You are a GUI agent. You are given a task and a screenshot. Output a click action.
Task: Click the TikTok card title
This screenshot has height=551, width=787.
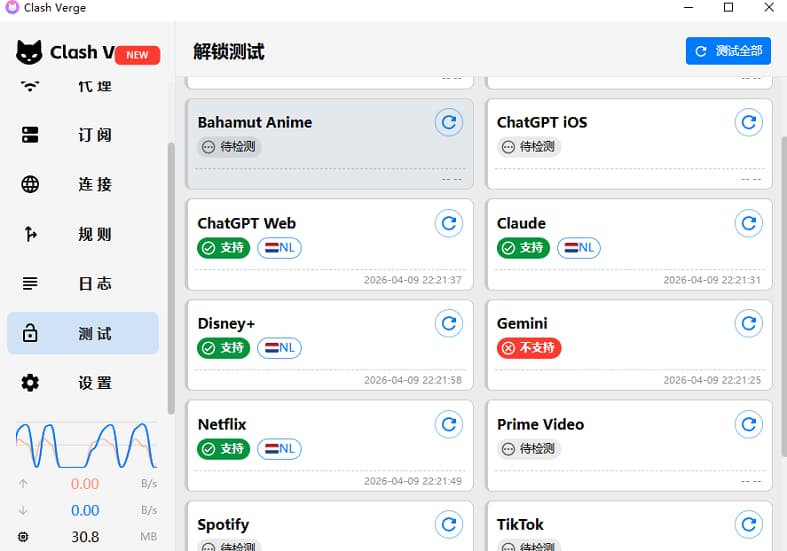pos(520,524)
